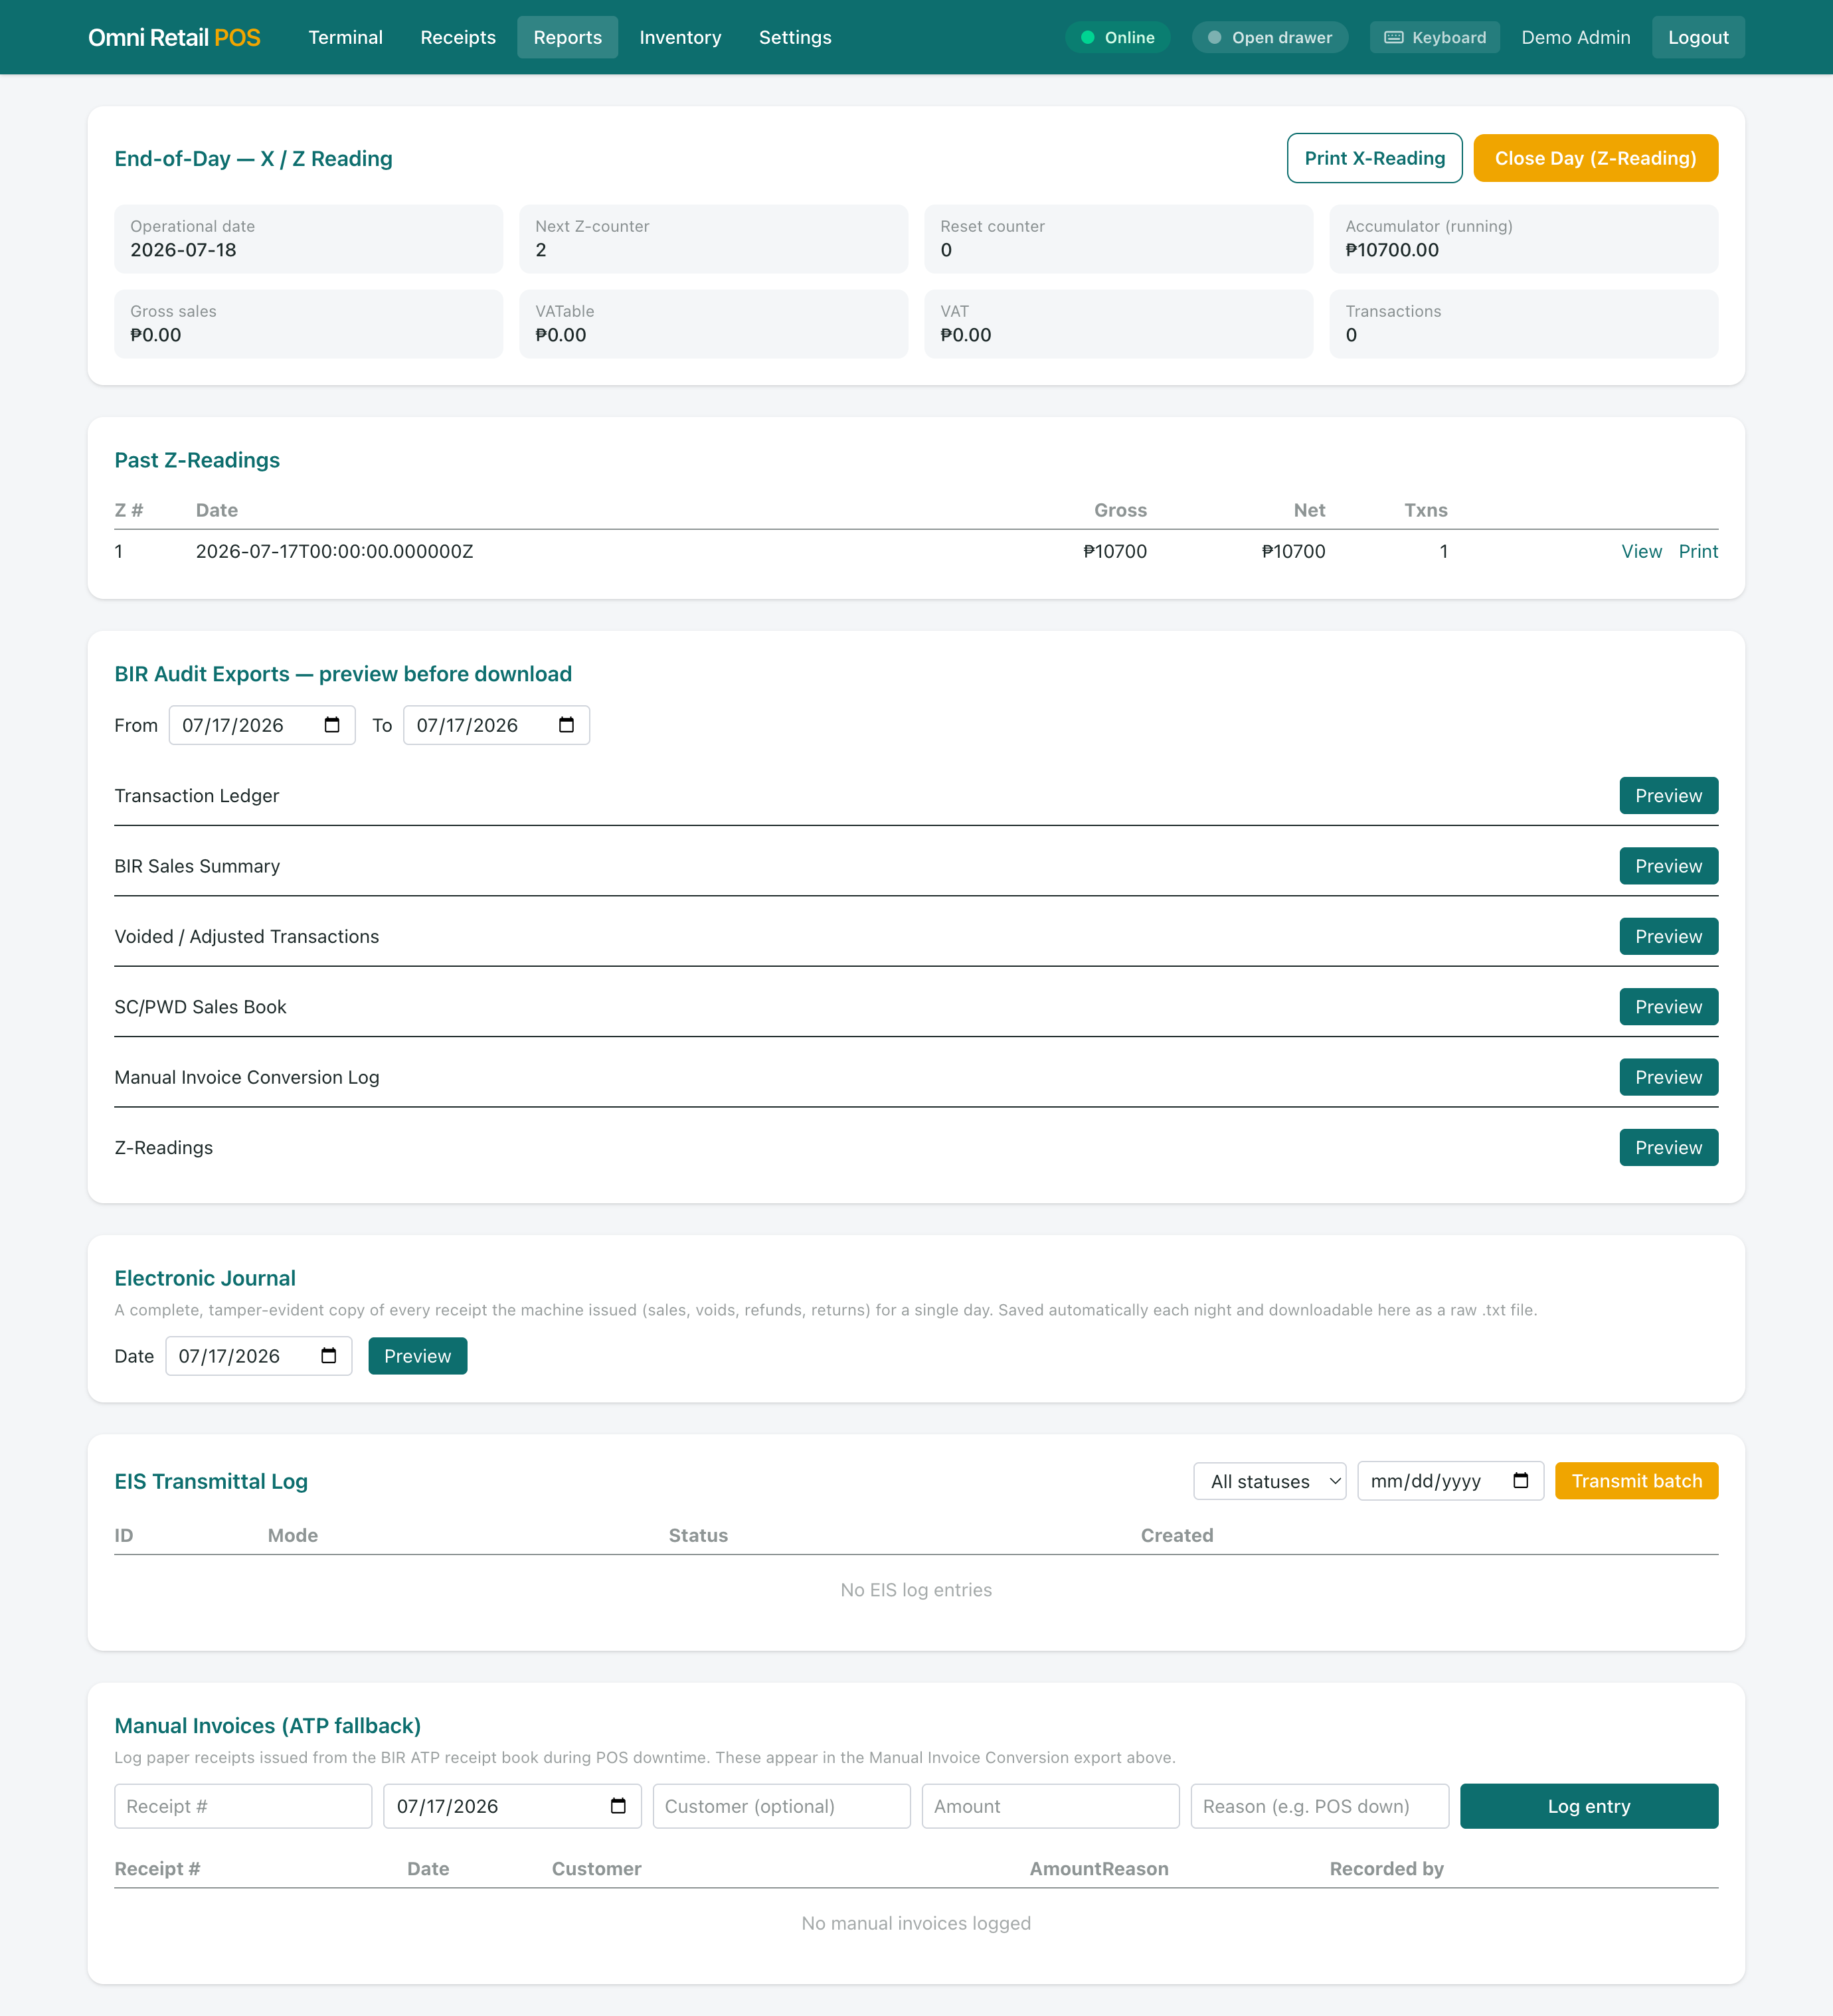The height and width of the screenshot is (2016, 1833).
Task: Click the Log entry button
Action: tap(1588, 1806)
